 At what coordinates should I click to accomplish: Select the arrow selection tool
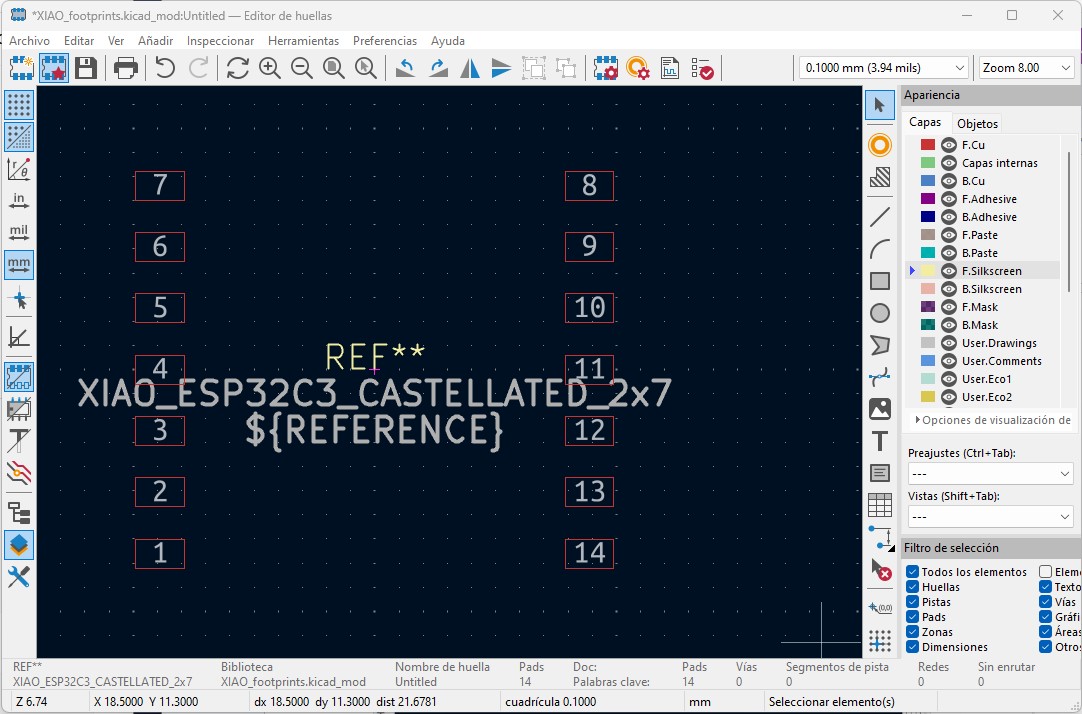click(880, 106)
